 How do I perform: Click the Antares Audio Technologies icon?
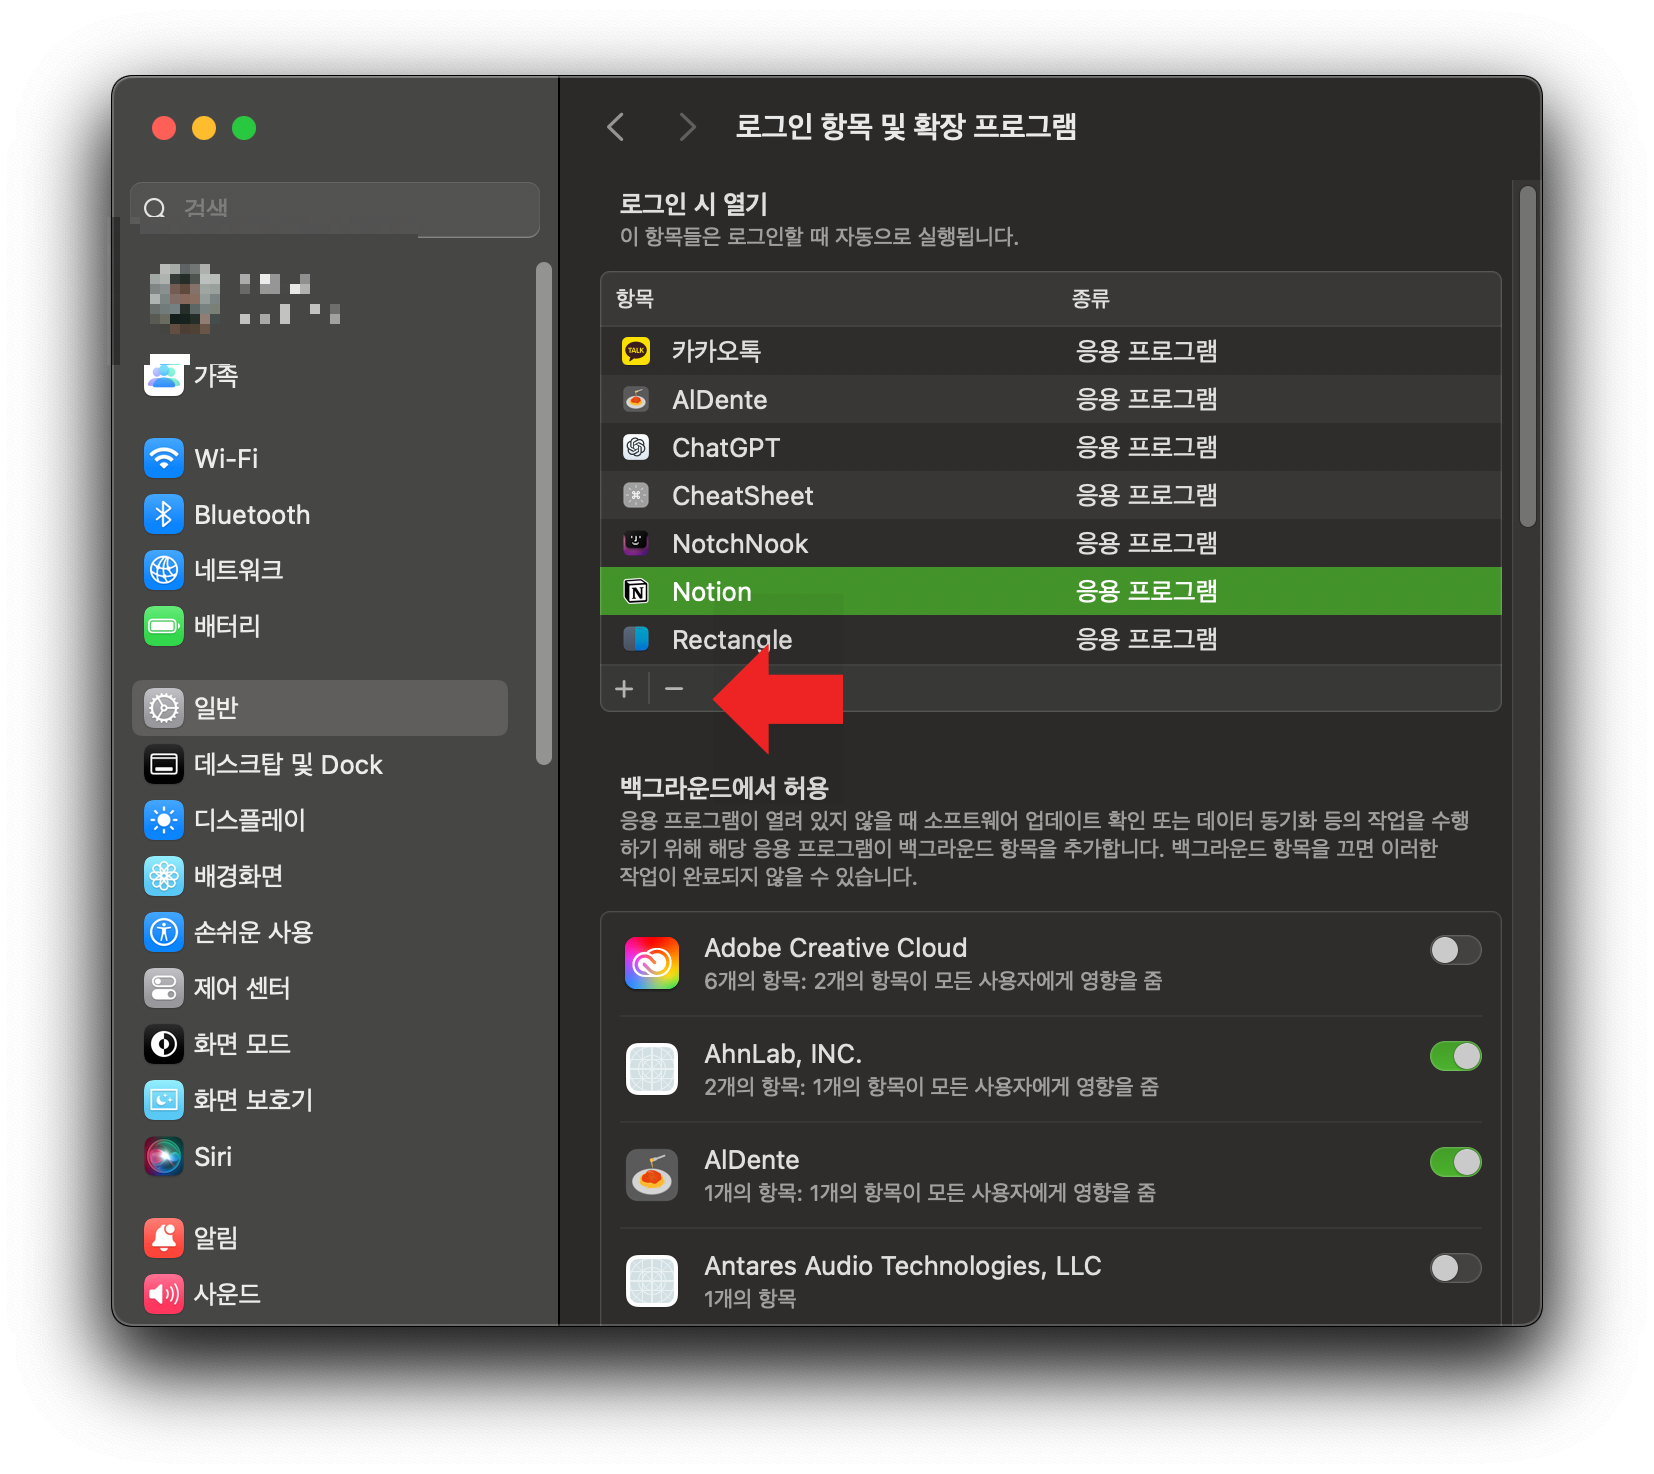click(x=652, y=1281)
